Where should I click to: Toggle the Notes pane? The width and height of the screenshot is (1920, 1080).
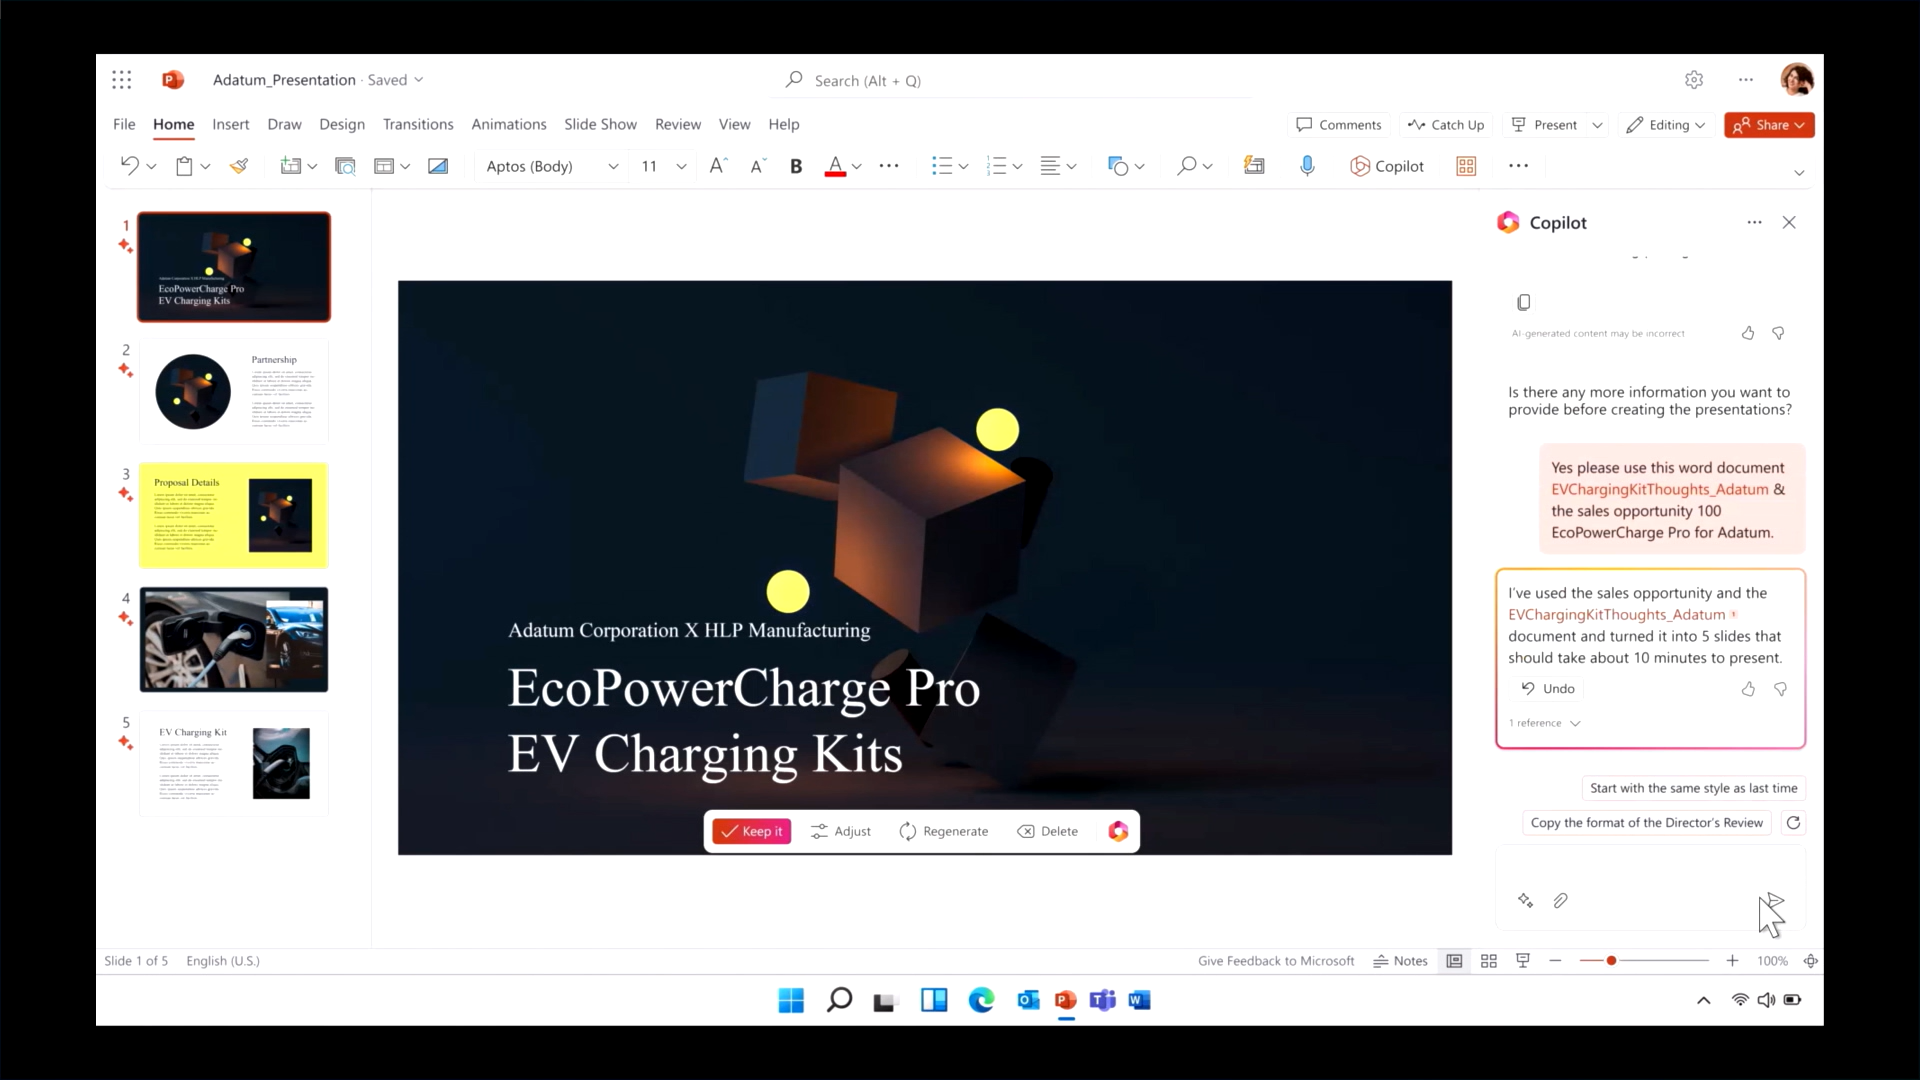click(x=1400, y=961)
